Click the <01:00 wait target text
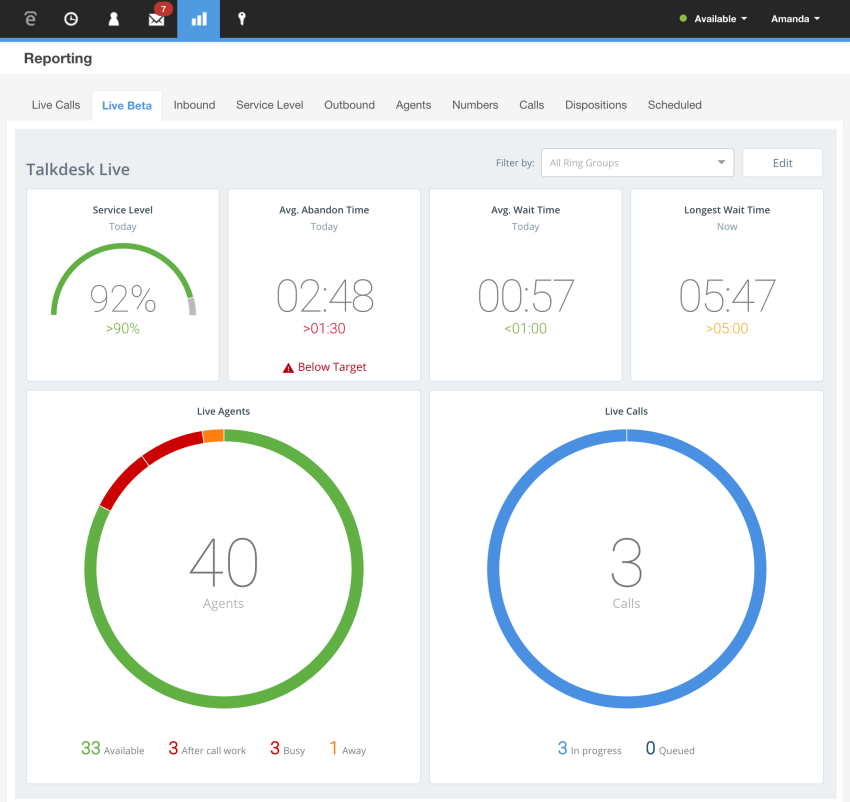The image size is (850, 802). 525,329
